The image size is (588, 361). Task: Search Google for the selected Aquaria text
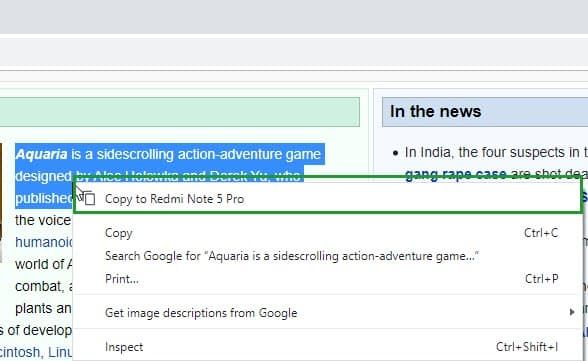click(x=328, y=256)
